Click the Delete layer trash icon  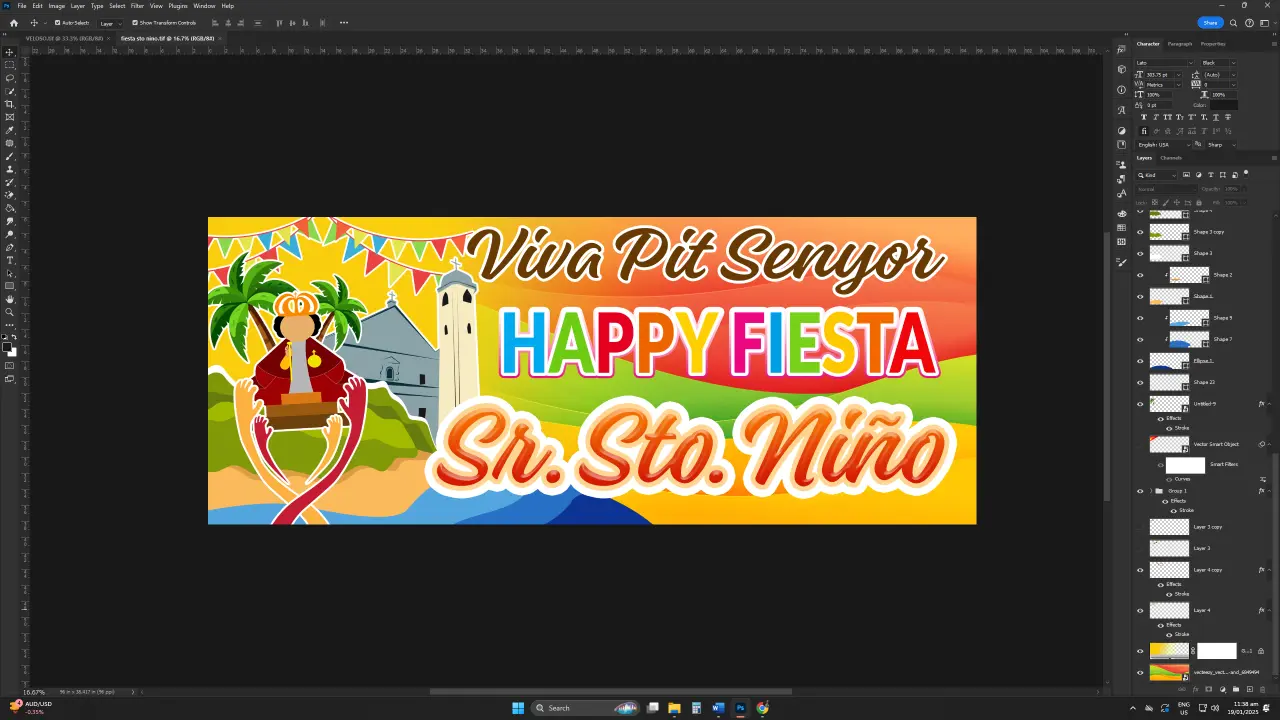1263,689
